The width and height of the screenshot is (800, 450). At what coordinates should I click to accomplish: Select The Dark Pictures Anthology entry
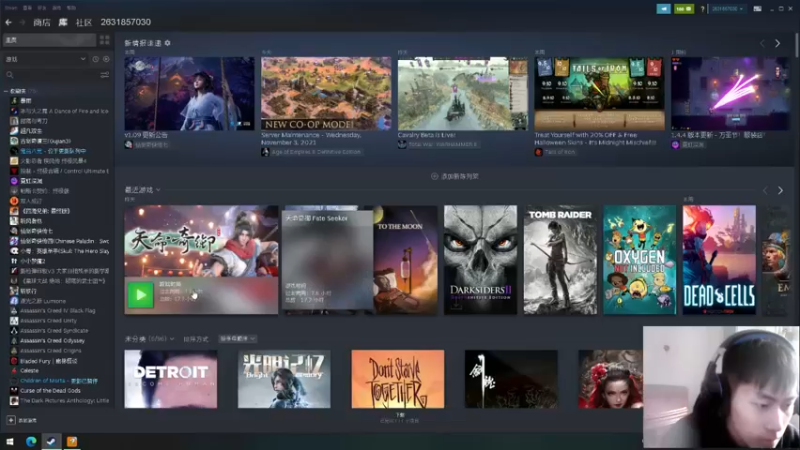coord(59,401)
